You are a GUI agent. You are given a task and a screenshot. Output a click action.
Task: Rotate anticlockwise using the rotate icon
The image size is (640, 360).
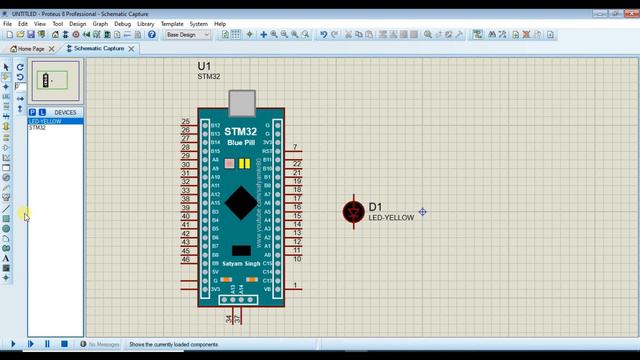click(x=20, y=77)
